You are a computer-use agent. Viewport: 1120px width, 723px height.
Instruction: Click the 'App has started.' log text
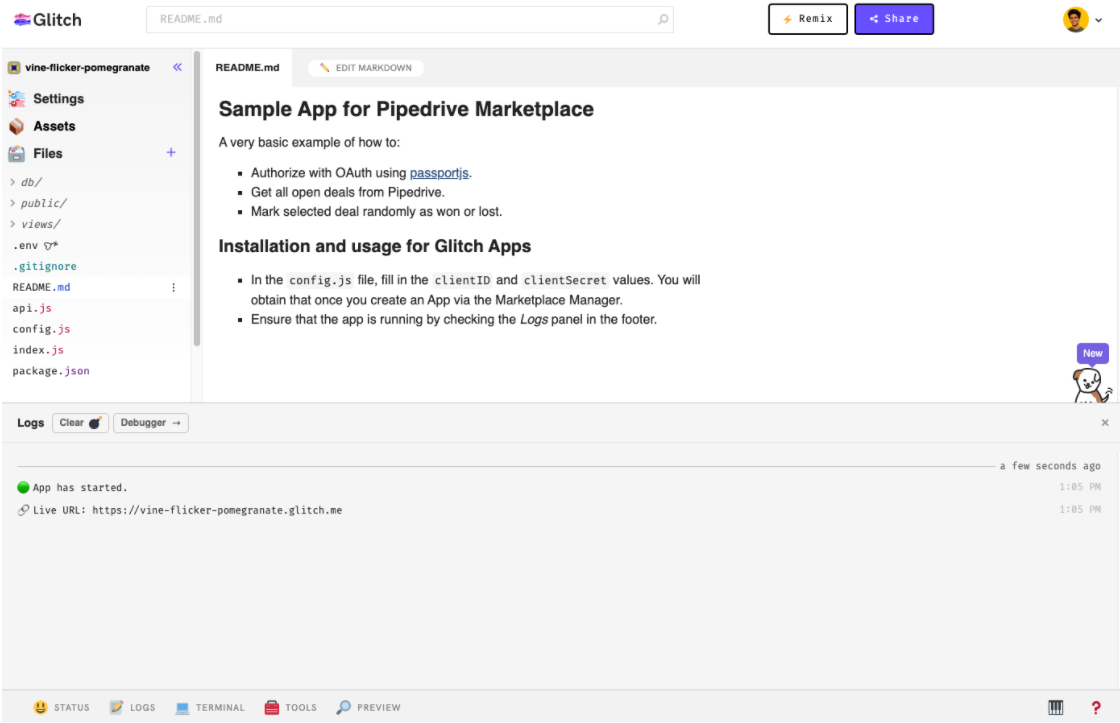click(x=80, y=487)
